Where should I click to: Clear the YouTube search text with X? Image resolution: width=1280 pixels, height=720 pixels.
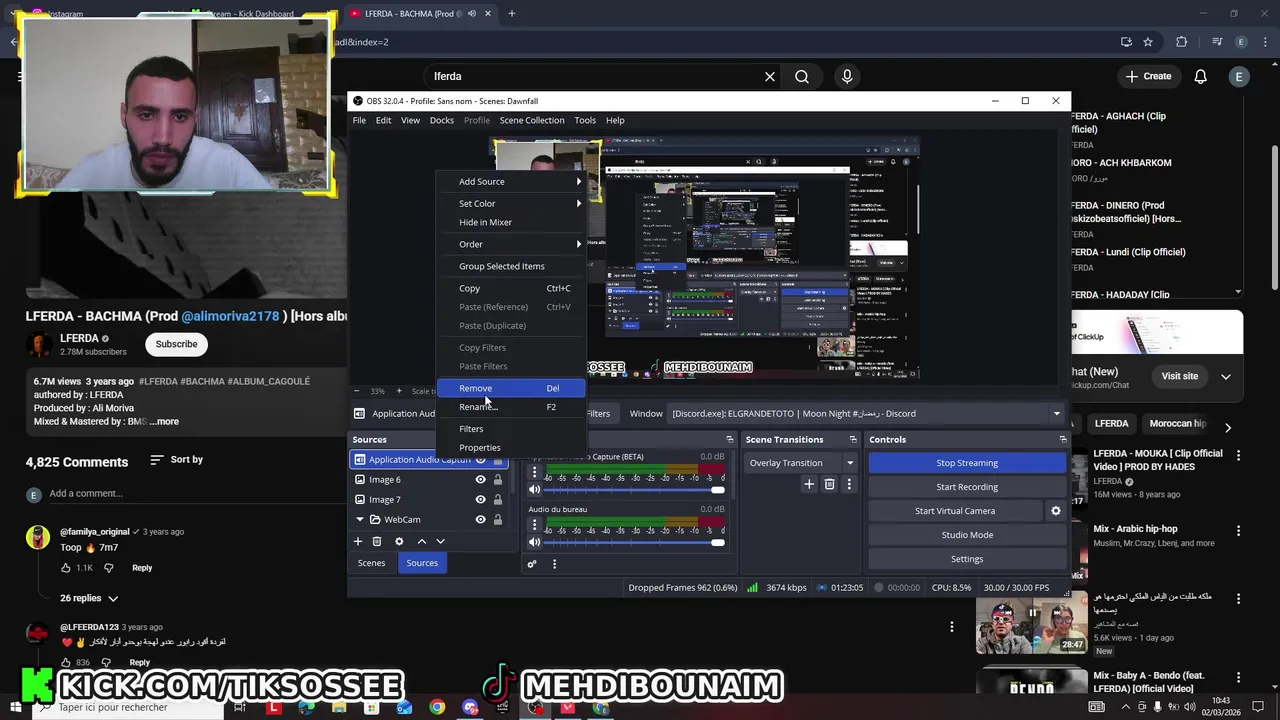coord(770,76)
